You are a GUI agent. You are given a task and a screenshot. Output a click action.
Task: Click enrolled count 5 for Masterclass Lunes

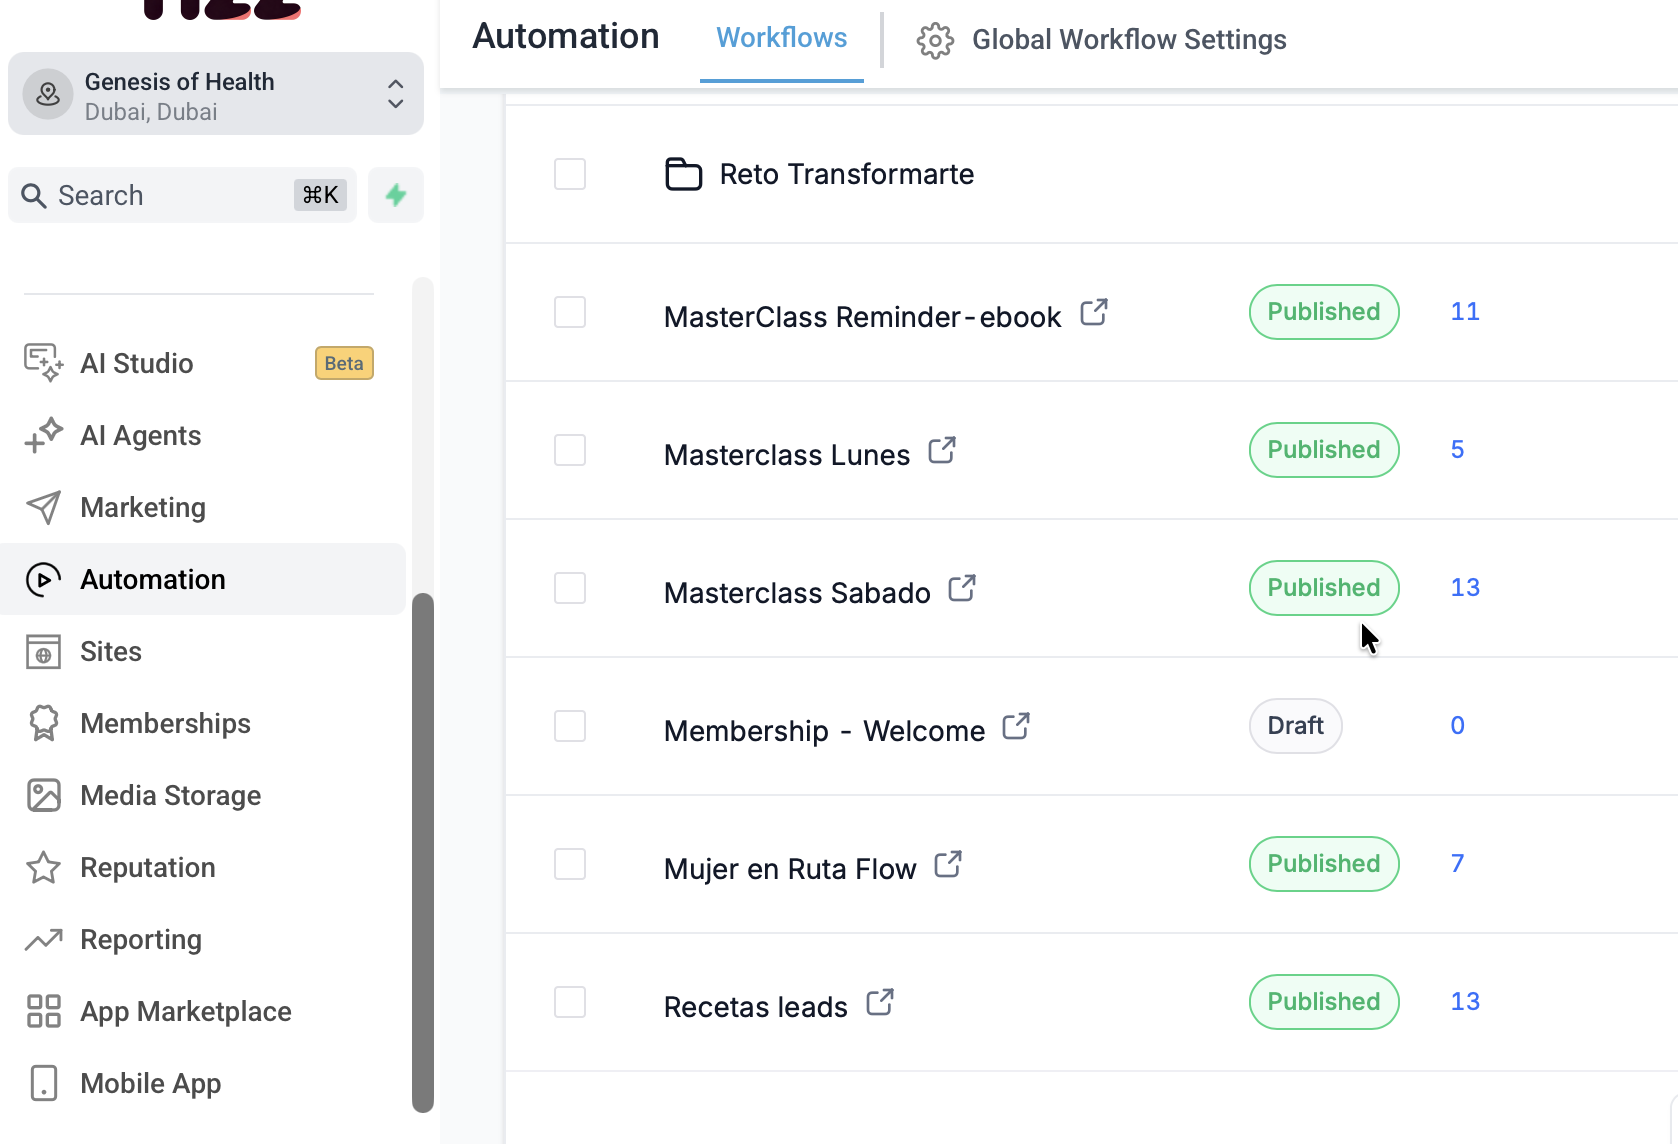[x=1458, y=450]
